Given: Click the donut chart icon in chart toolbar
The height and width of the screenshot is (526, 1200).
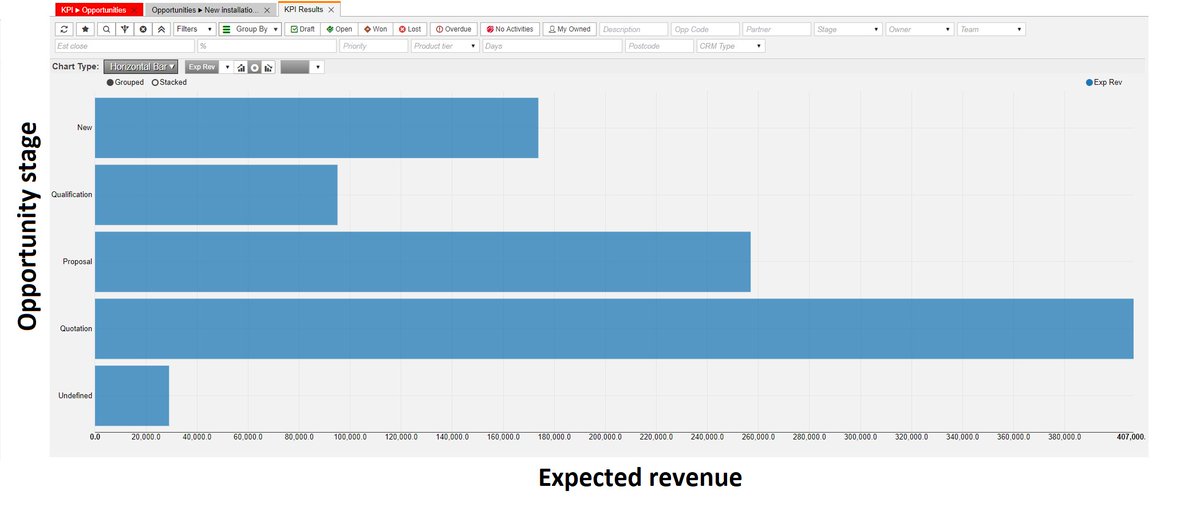Looking at the screenshot, I should 254,67.
